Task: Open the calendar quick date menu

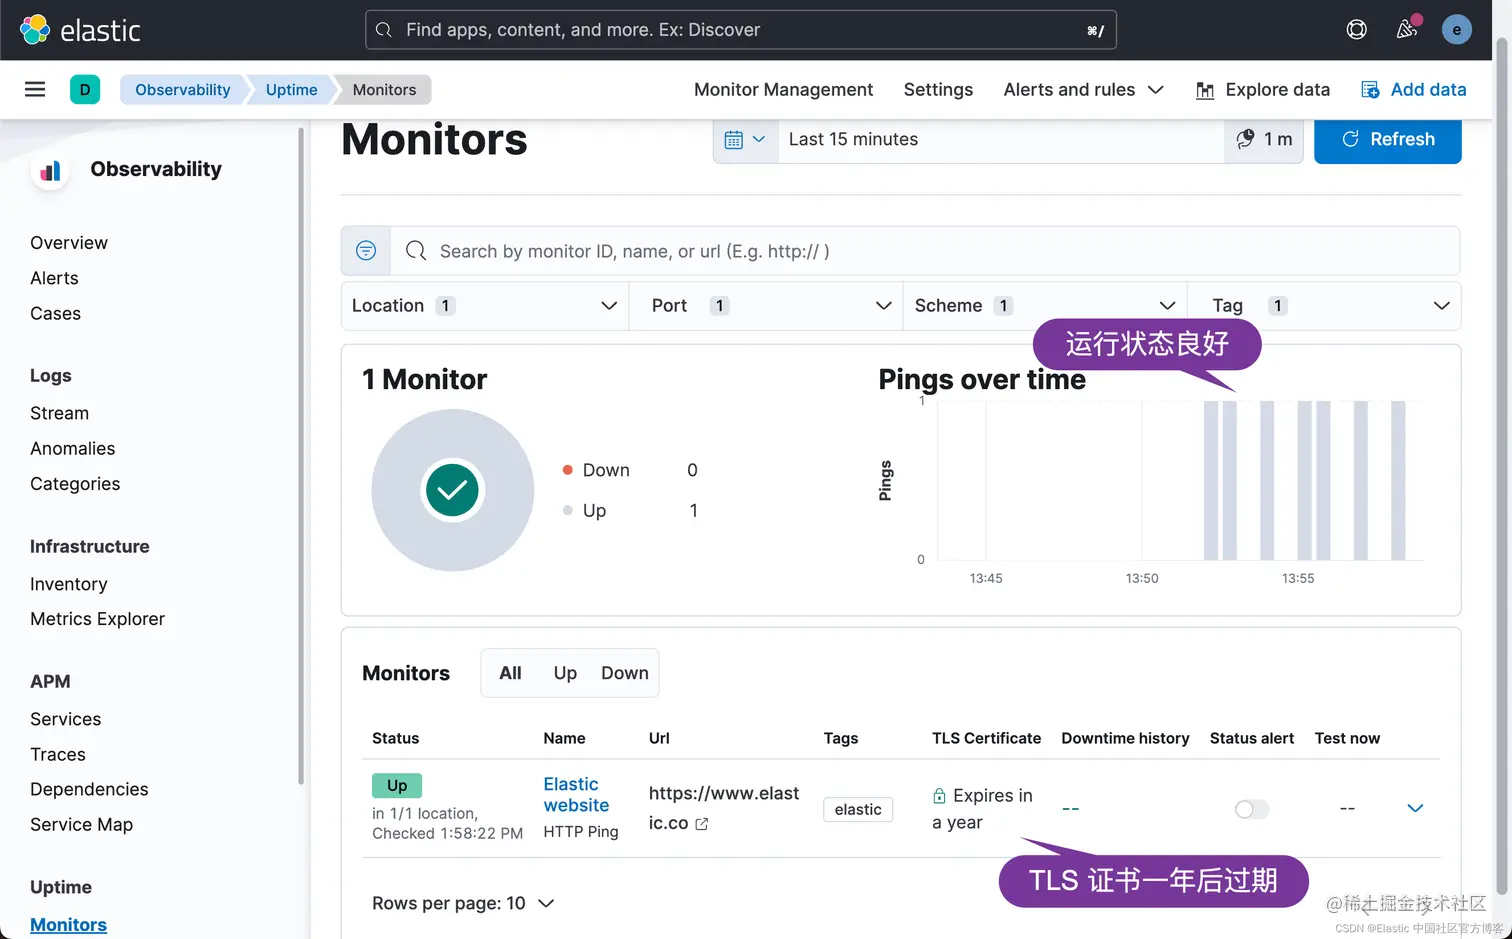Action: (x=745, y=139)
